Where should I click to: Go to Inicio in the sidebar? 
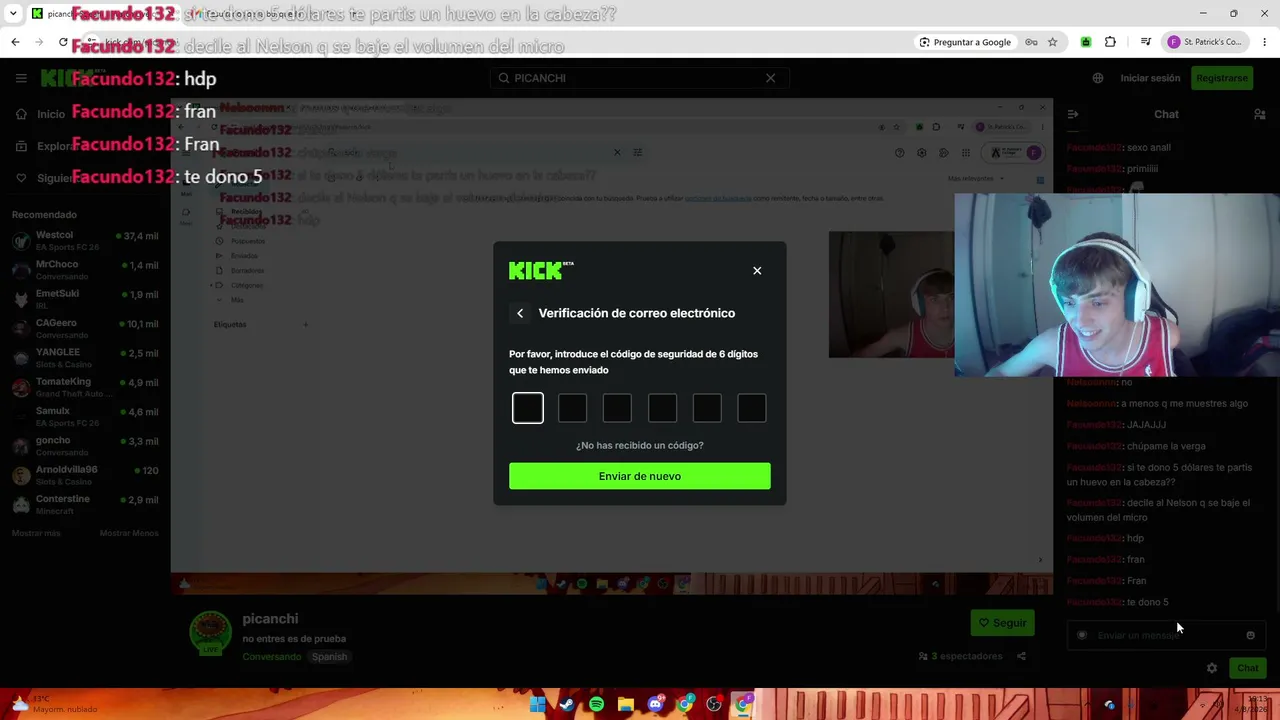tap(40, 114)
